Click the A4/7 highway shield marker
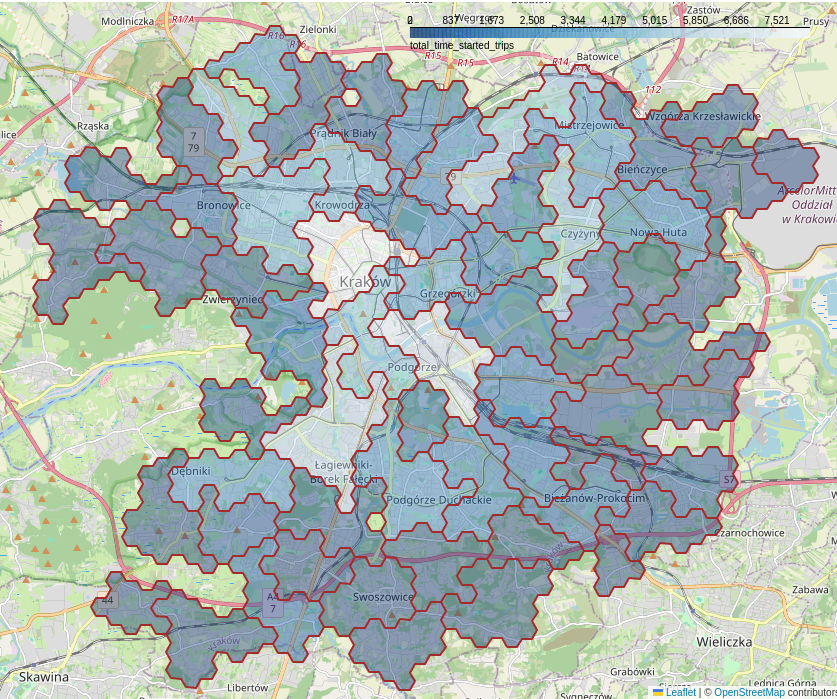The height and width of the screenshot is (699, 837). 272,602
